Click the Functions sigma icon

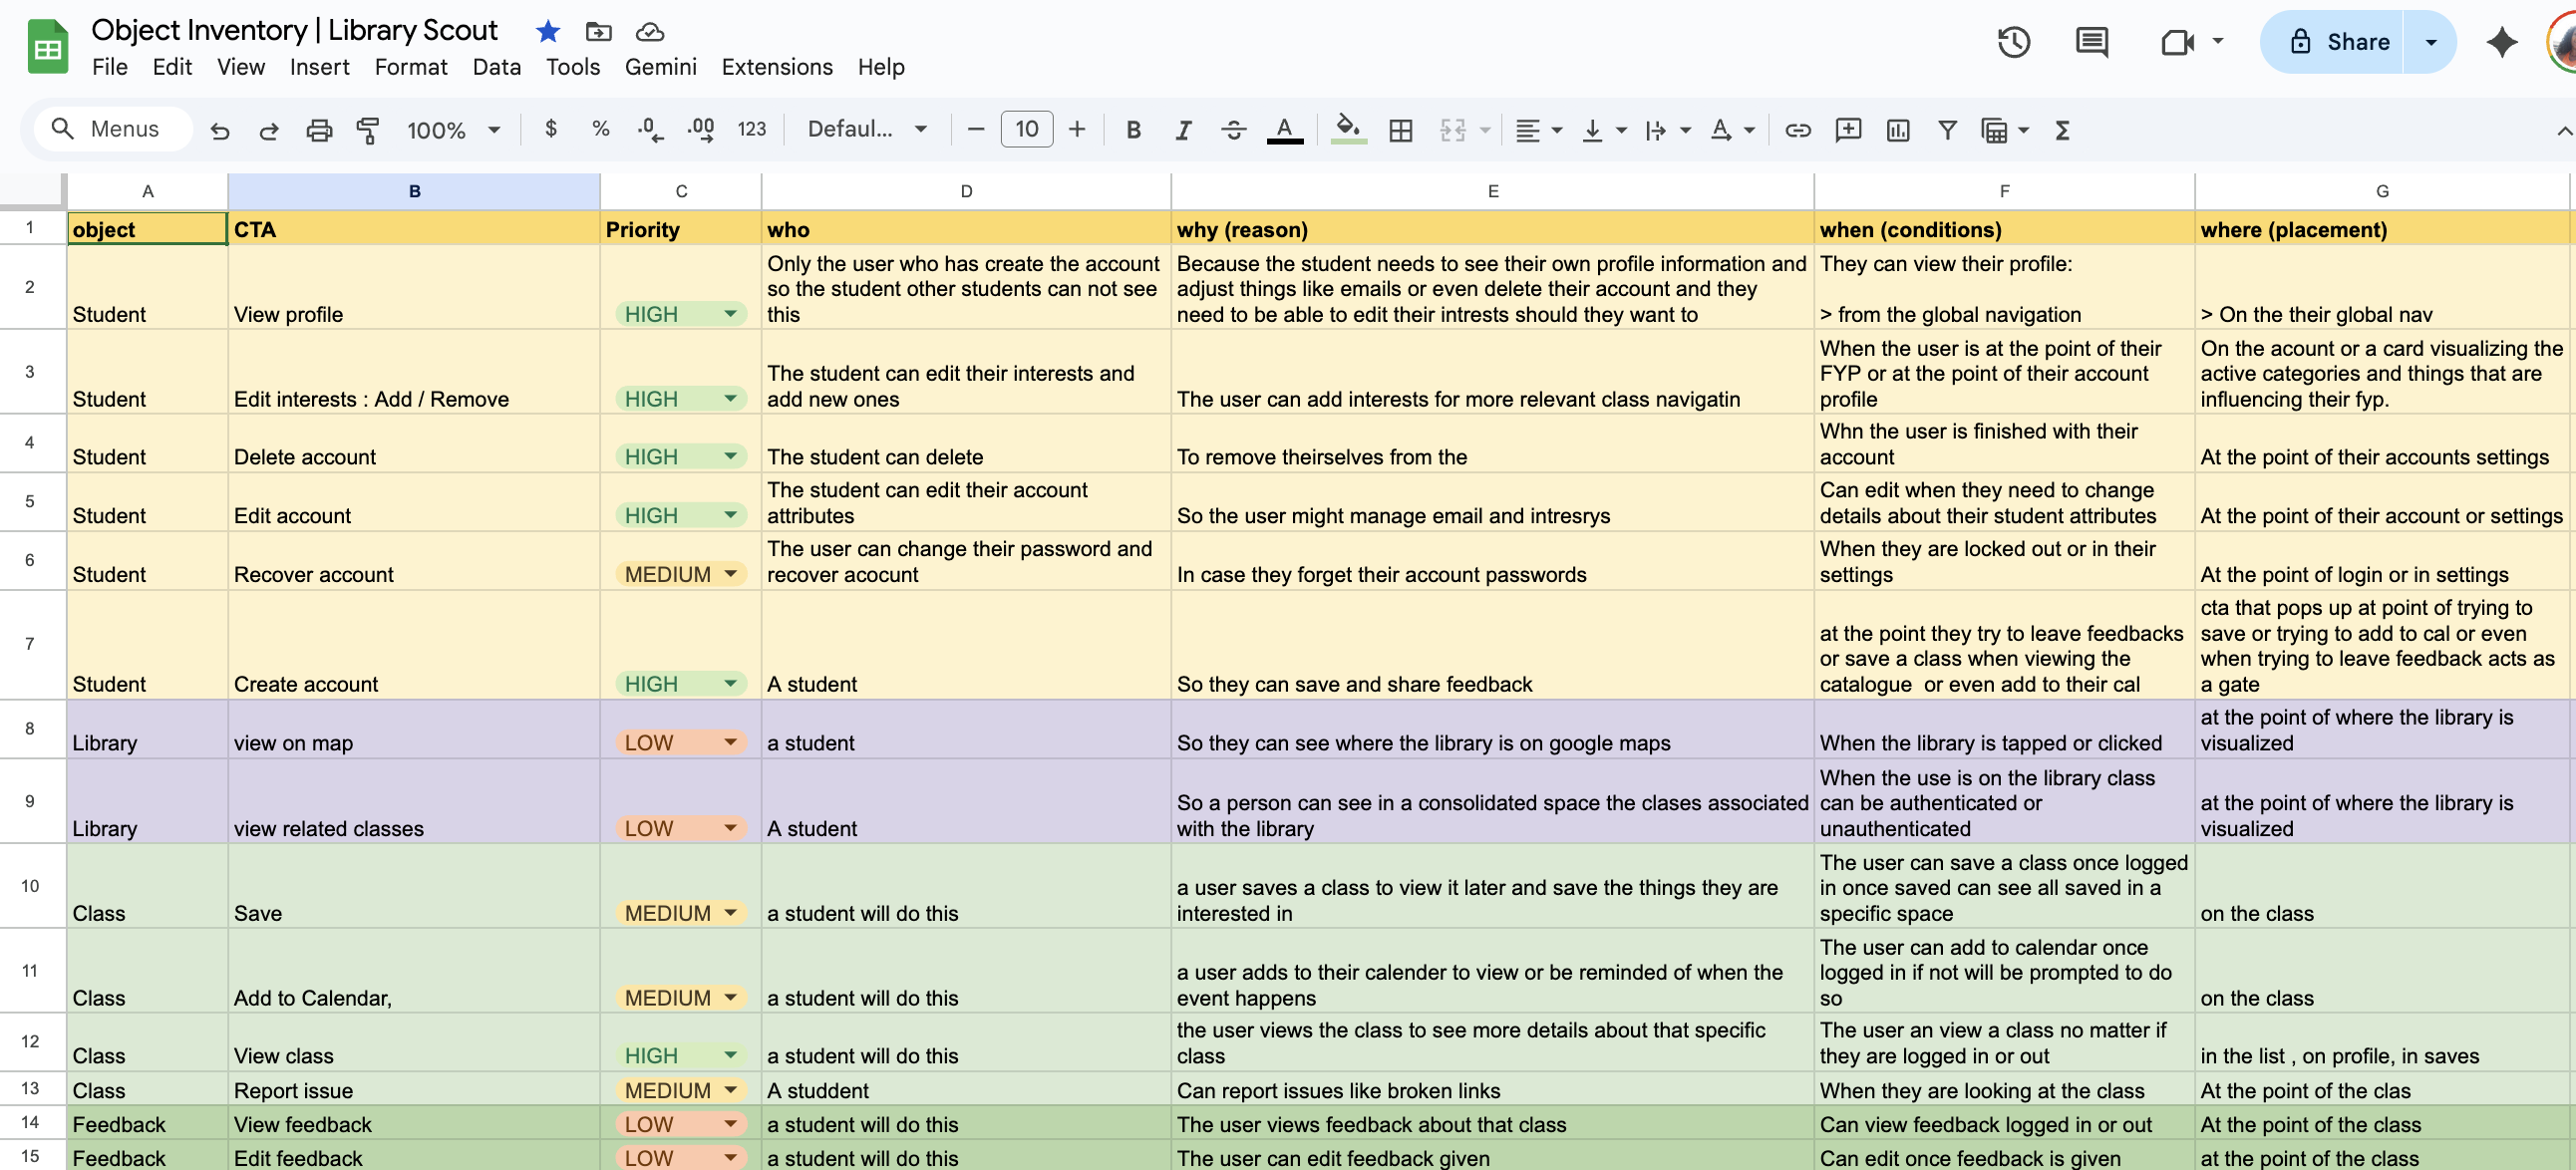(x=2061, y=130)
